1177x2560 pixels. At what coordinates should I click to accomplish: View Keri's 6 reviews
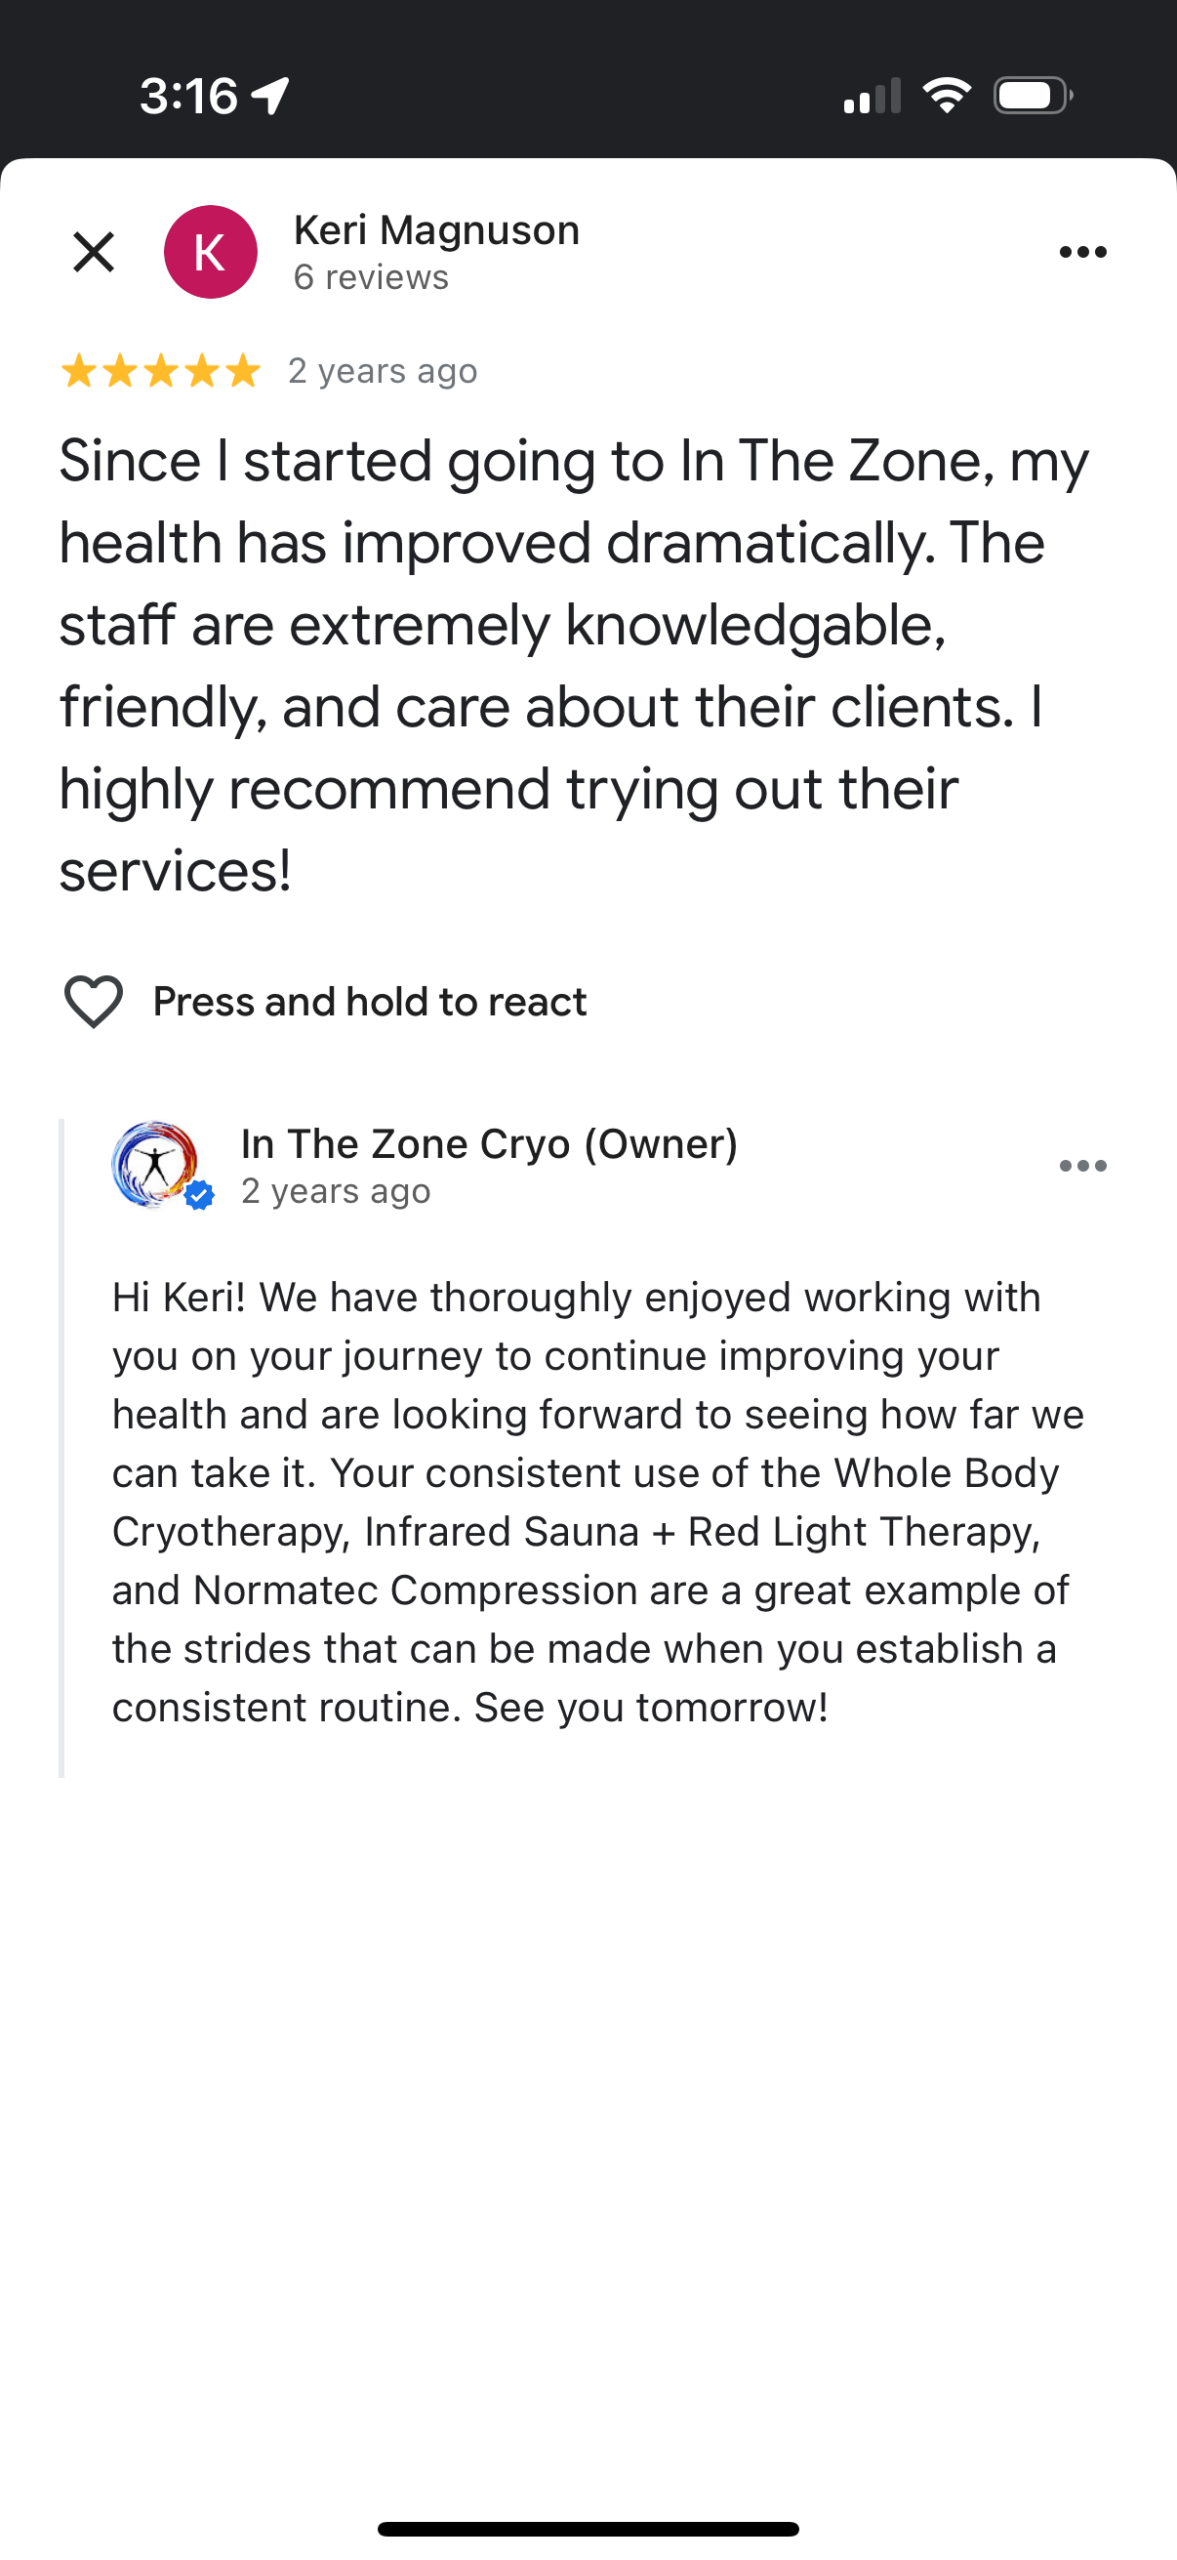pyautogui.click(x=371, y=277)
